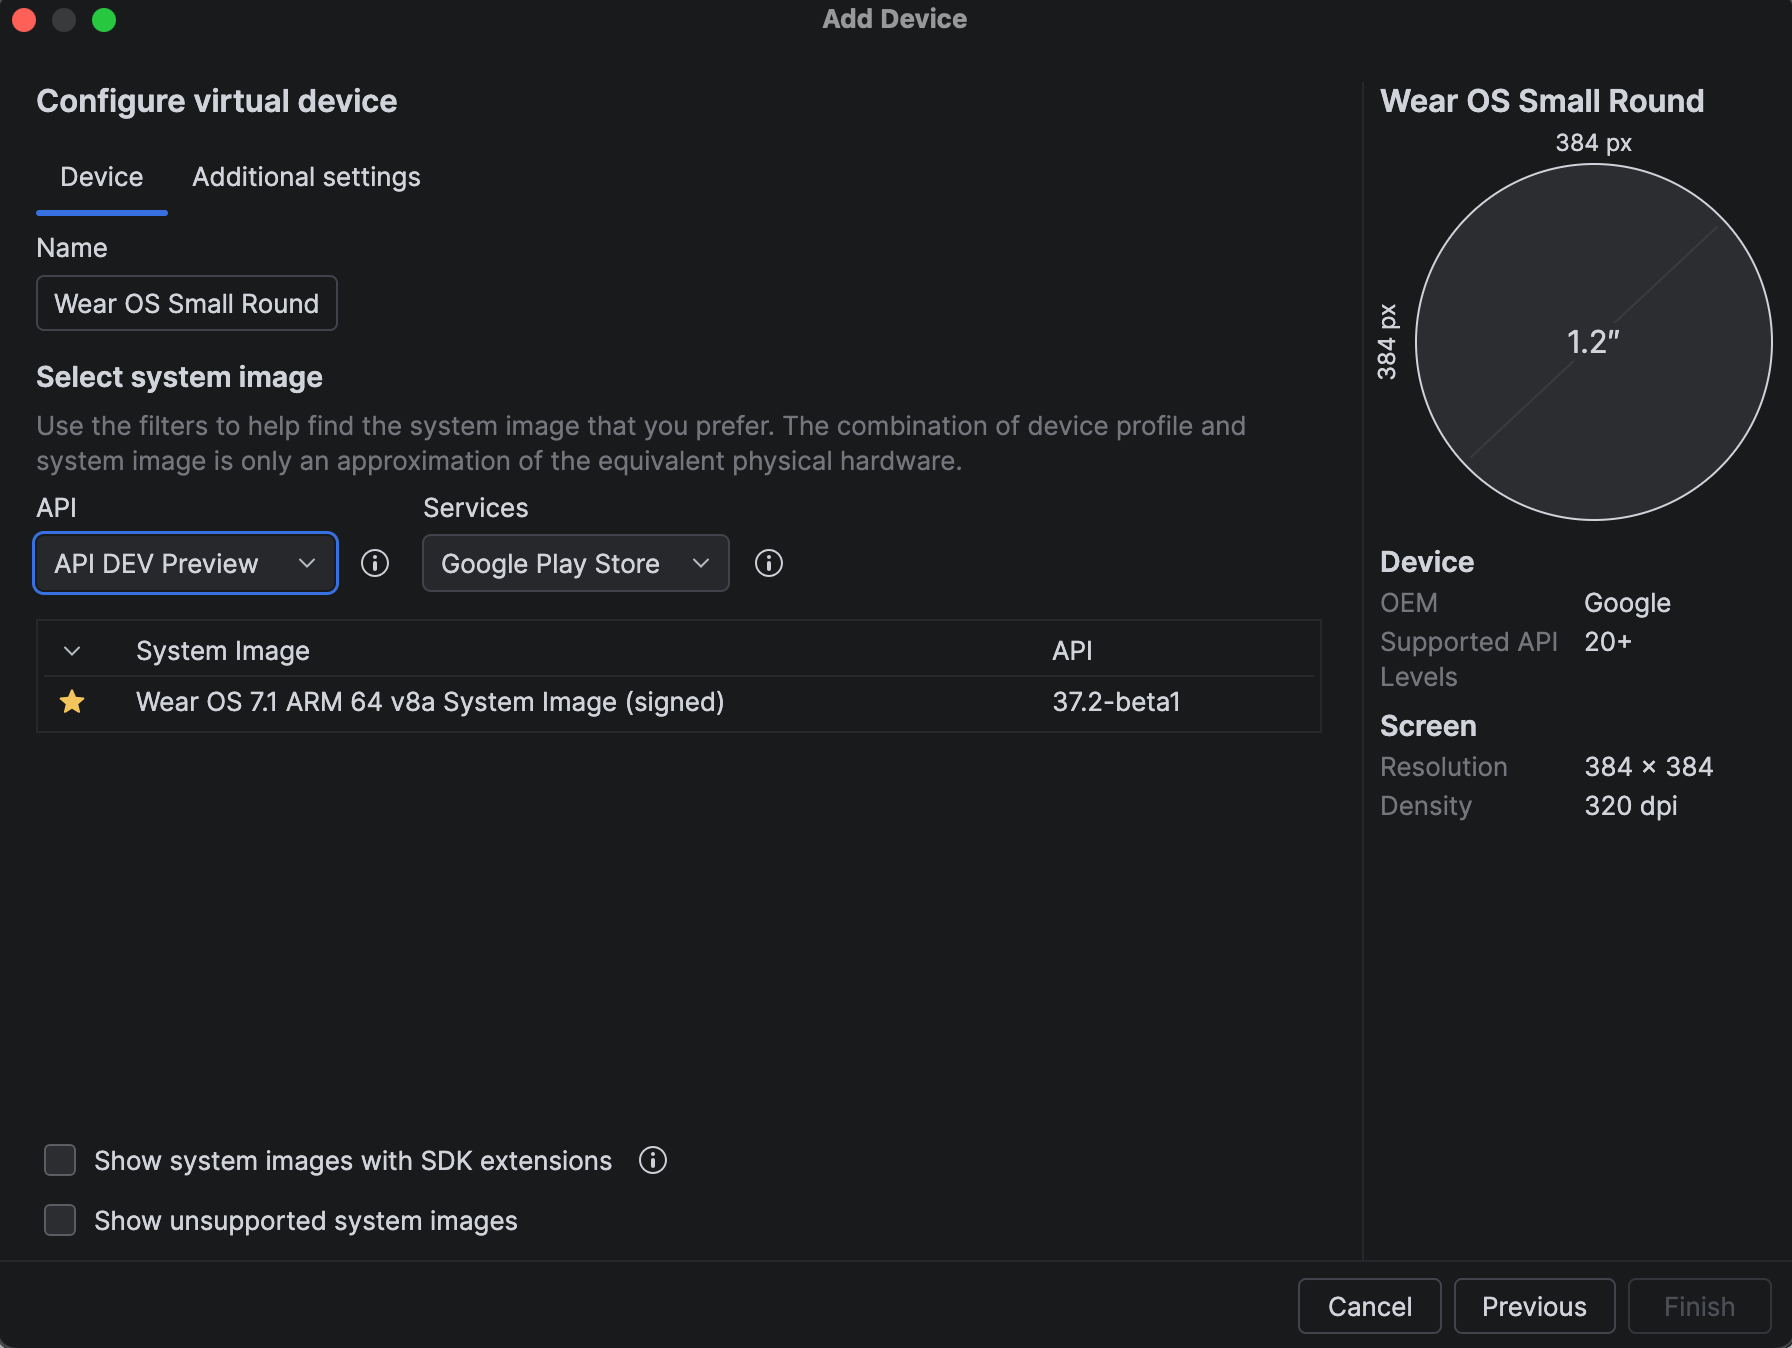Close the Add Device window
The width and height of the screenshot is (1792, 1348).
[24, 19]
